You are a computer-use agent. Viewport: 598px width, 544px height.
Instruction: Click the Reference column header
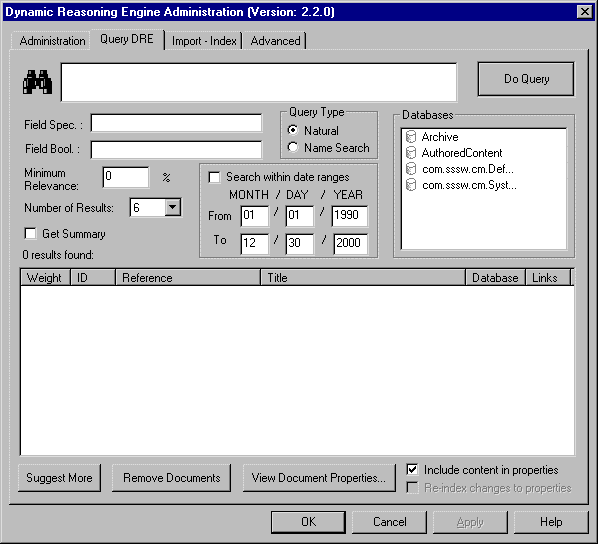[188, 277]
